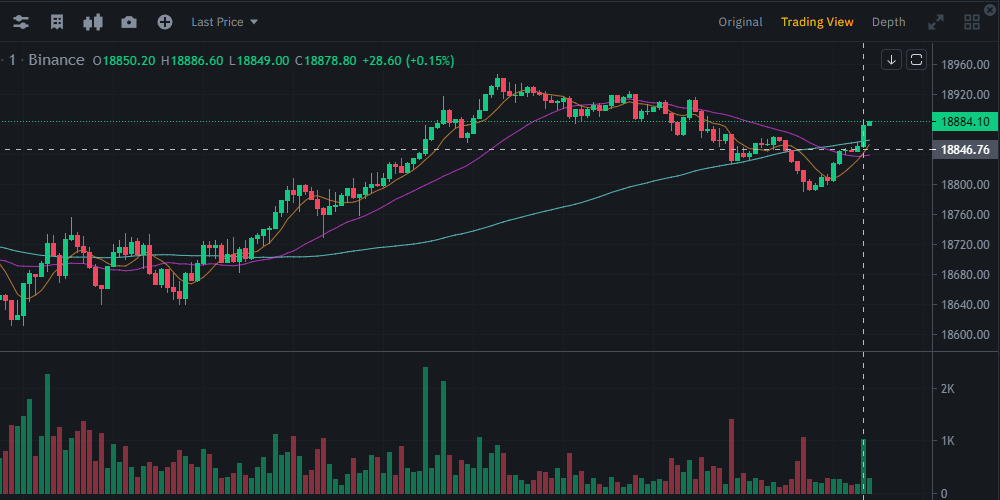
Task: Click the 1K volume axis label
Action: click(948, 441)
